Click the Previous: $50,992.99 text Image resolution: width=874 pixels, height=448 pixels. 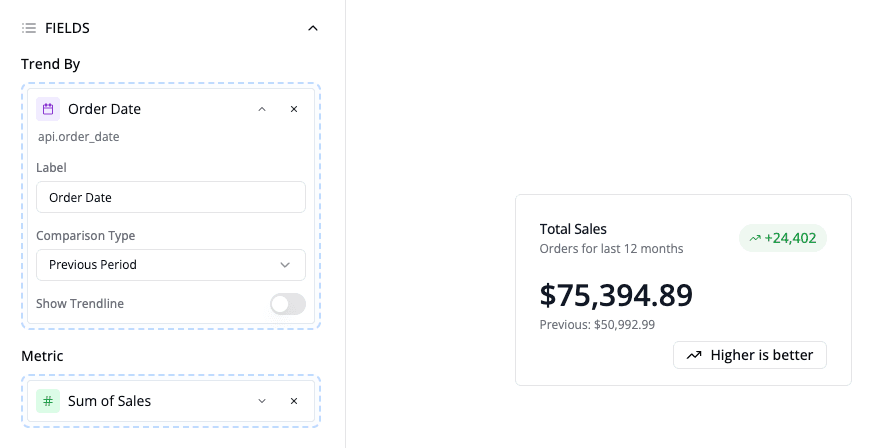(x=597, y=325)
